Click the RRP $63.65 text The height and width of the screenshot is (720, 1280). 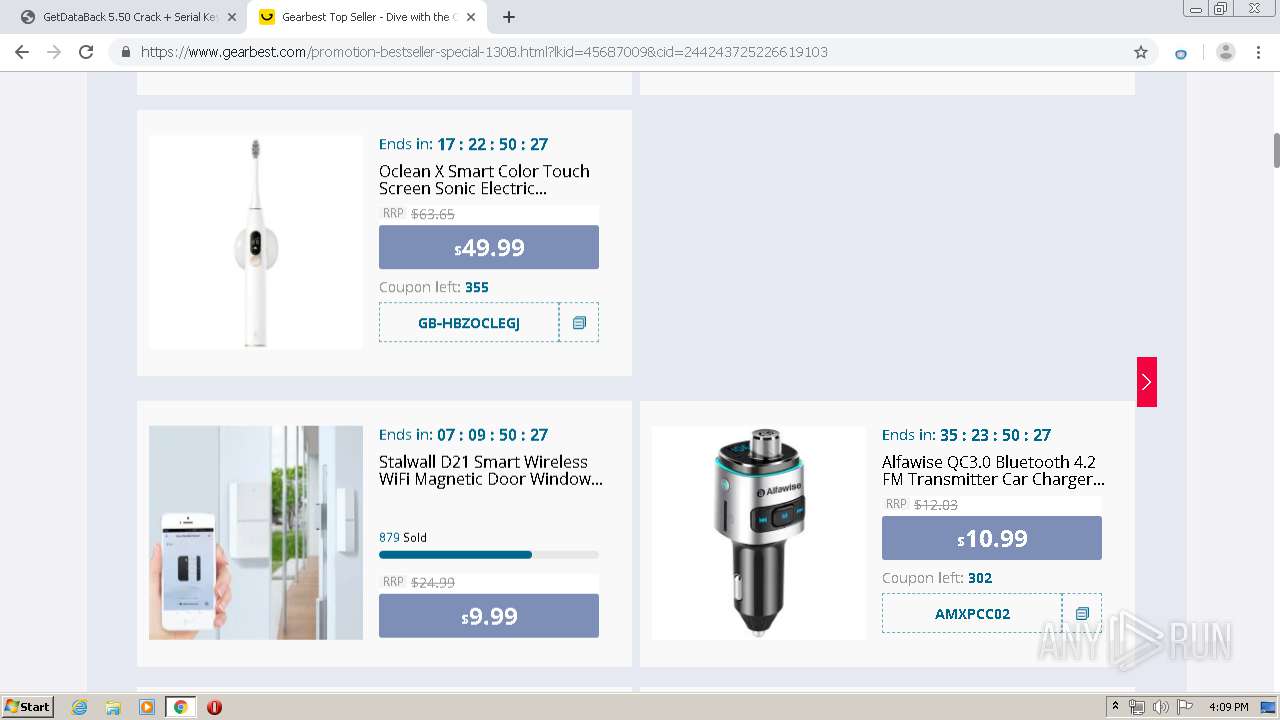419,214
